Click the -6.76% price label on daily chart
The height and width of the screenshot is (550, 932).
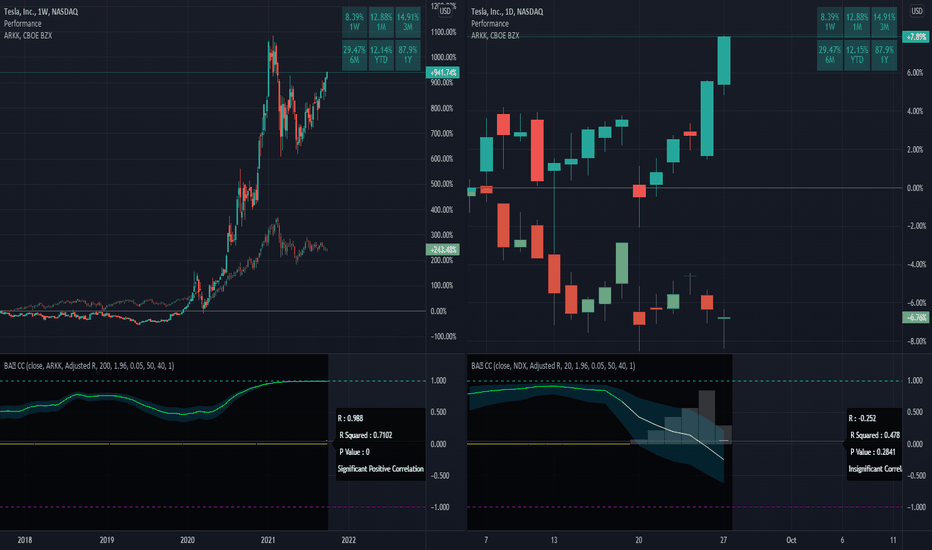point(915,318)
